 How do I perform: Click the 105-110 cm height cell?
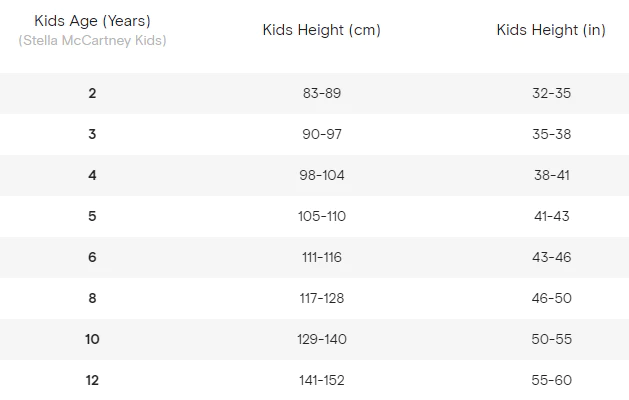pyautogui.click(x=322, y=216)
